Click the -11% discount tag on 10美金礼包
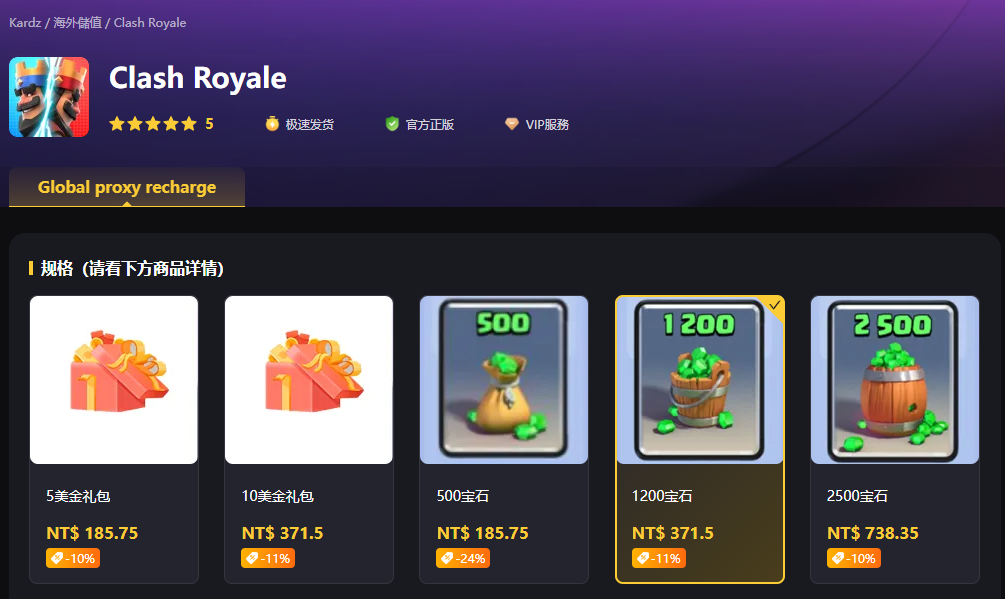The width and height of the screenshot is (1005, 599). 268,558
